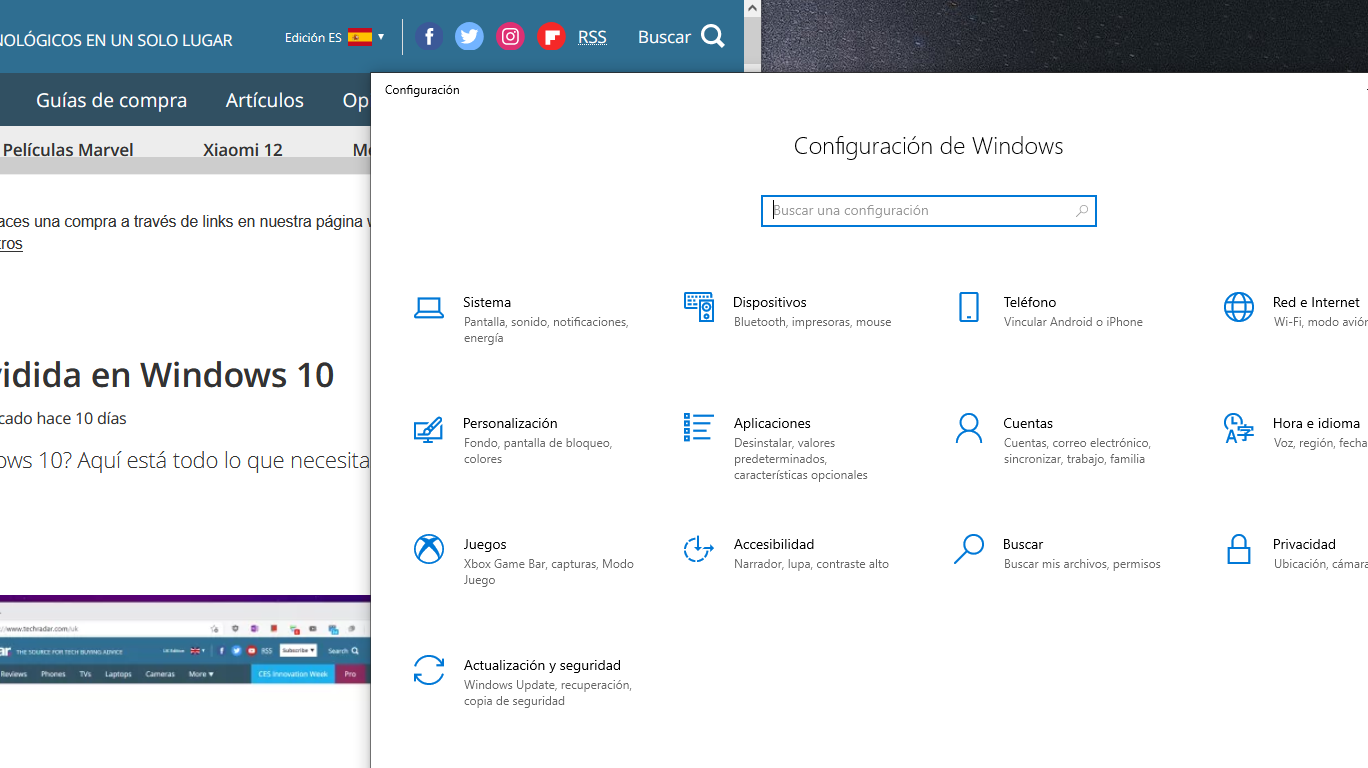Open the Artículos menu
This screenshot has height=768, width=1368.
264,100
